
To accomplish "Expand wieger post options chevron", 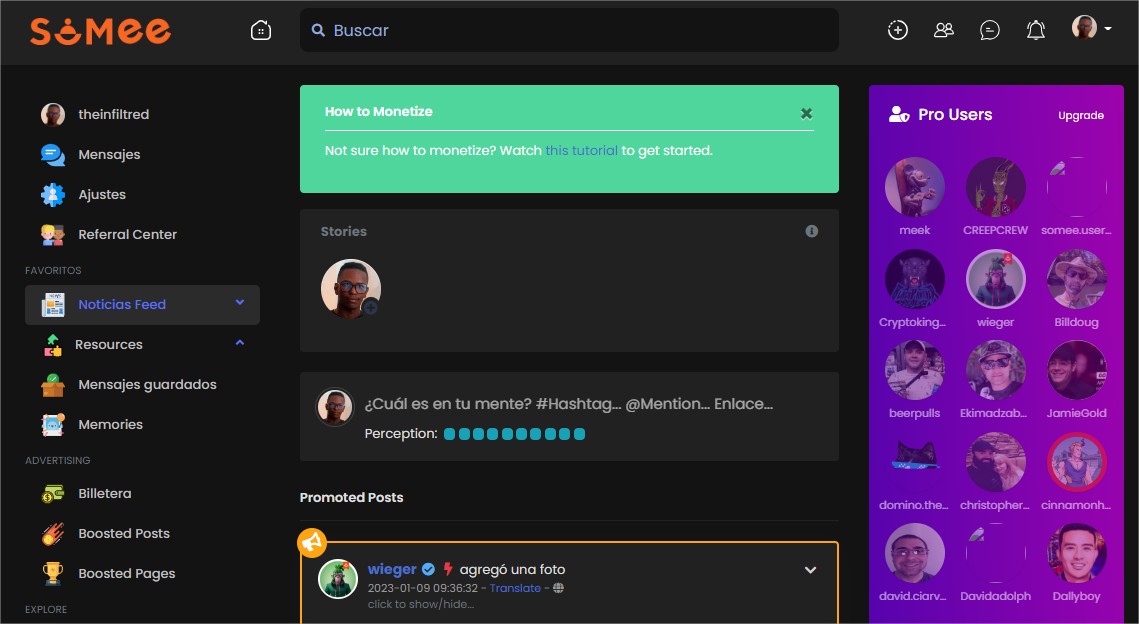I will tap(811, 570).
